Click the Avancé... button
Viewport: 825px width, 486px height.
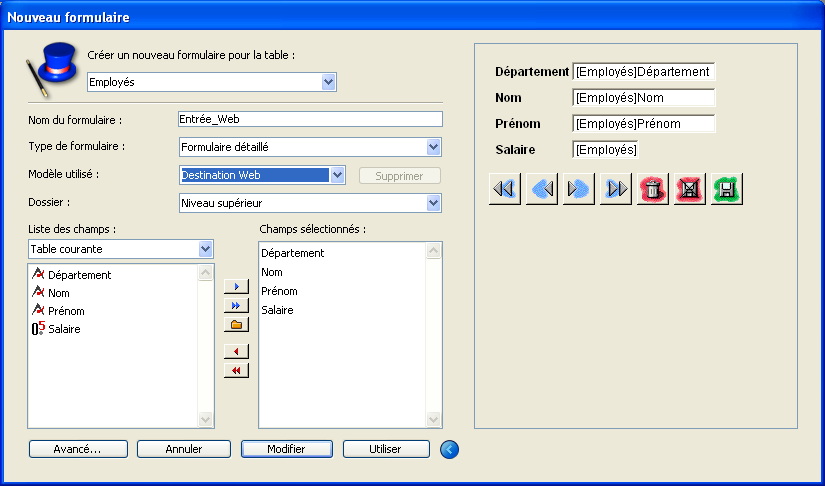click(x=78, y=449)
